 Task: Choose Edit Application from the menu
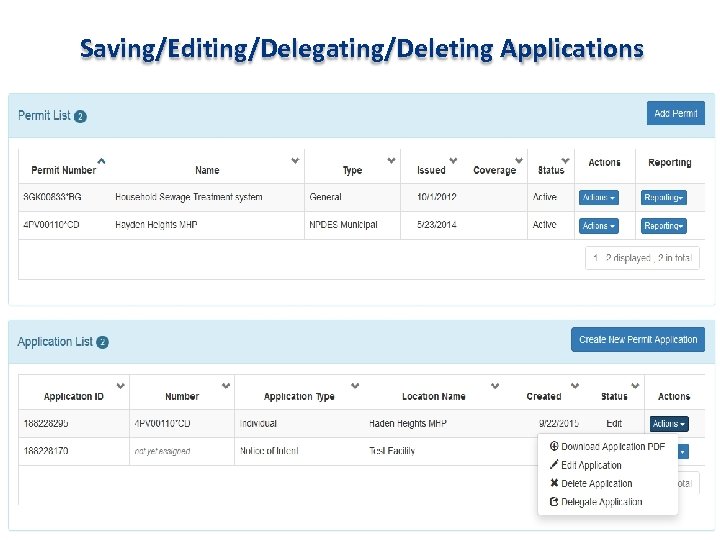[x=591, y=465]
